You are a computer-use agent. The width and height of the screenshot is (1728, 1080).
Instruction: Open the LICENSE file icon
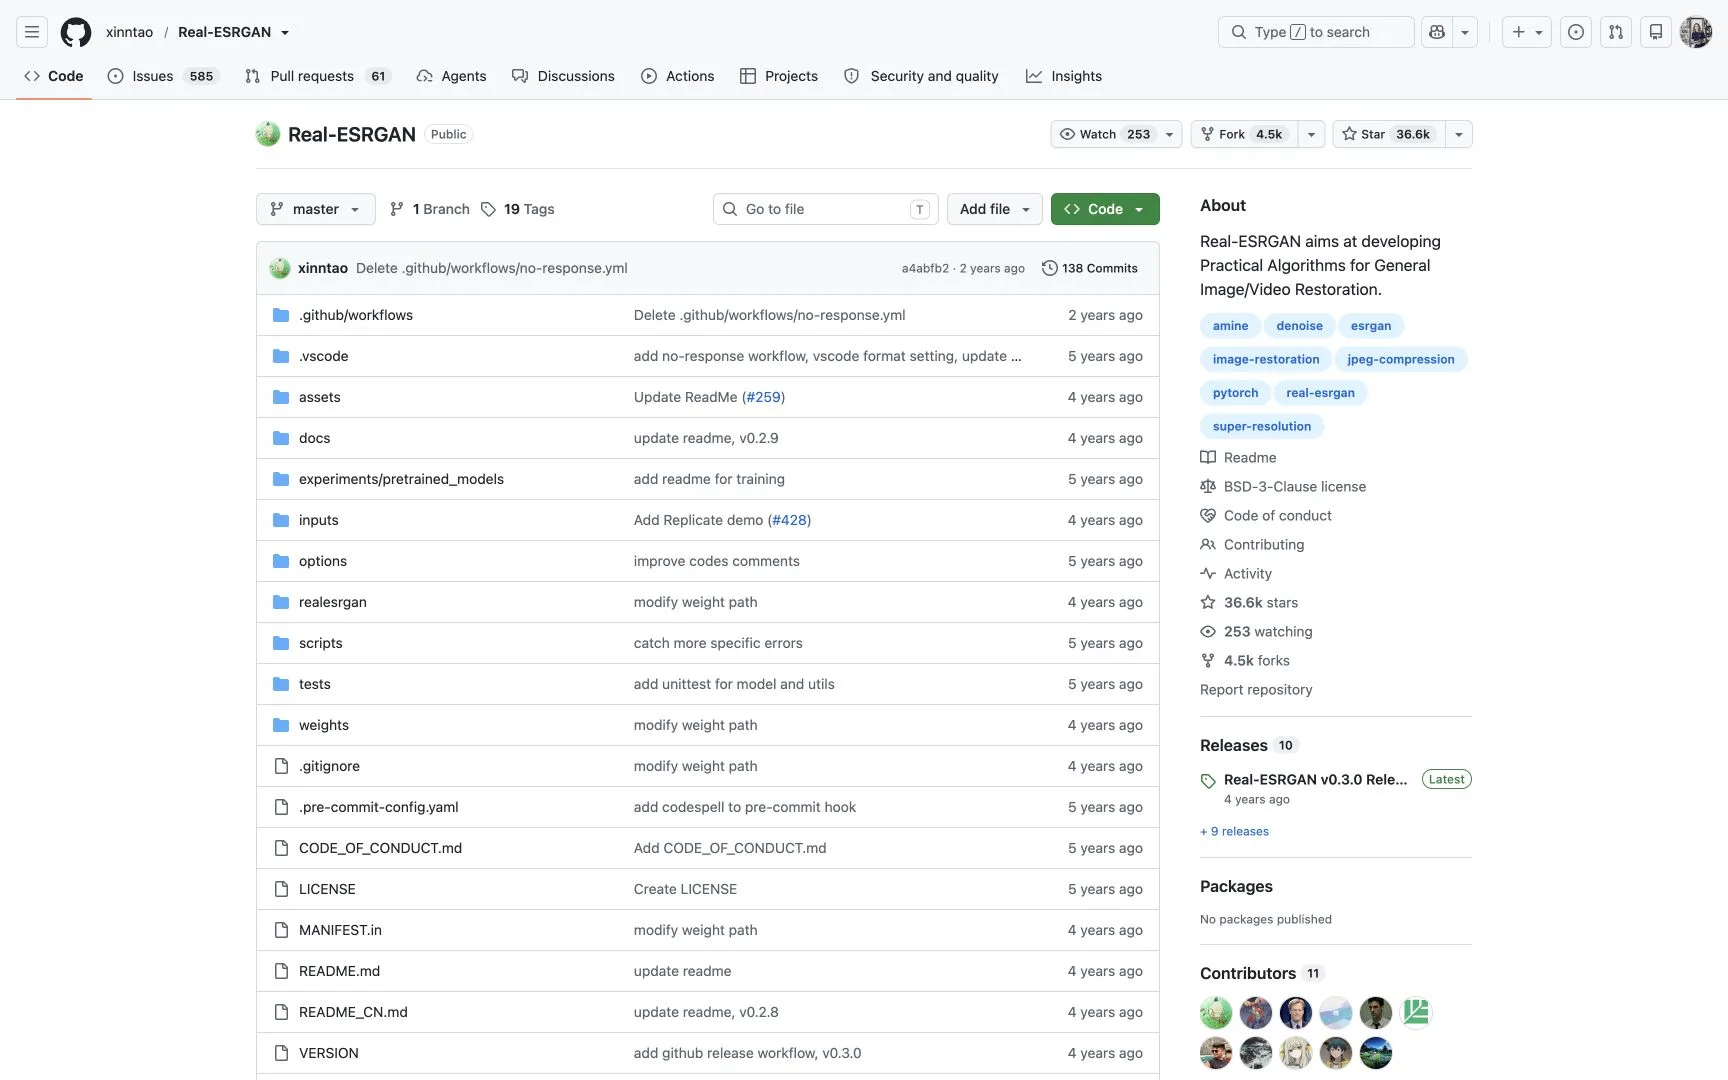pyautogui.click(x=281, y=889)
